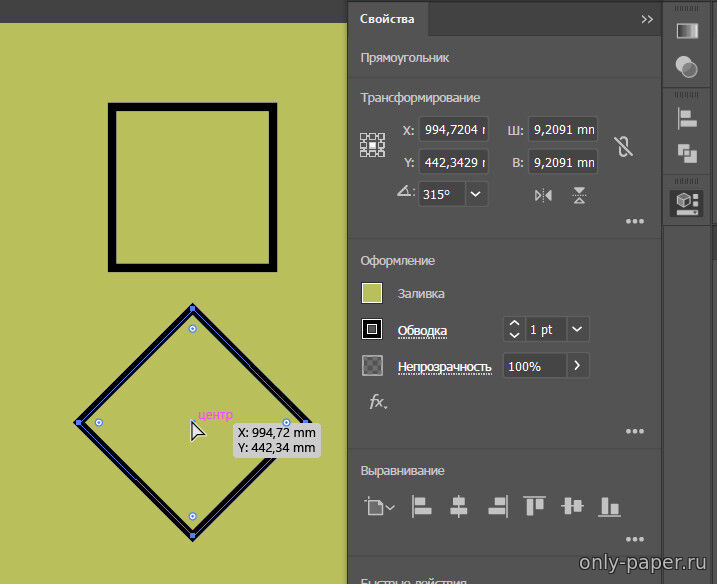
Task: Align objects to horizontal center
Action: coord(459,507)
